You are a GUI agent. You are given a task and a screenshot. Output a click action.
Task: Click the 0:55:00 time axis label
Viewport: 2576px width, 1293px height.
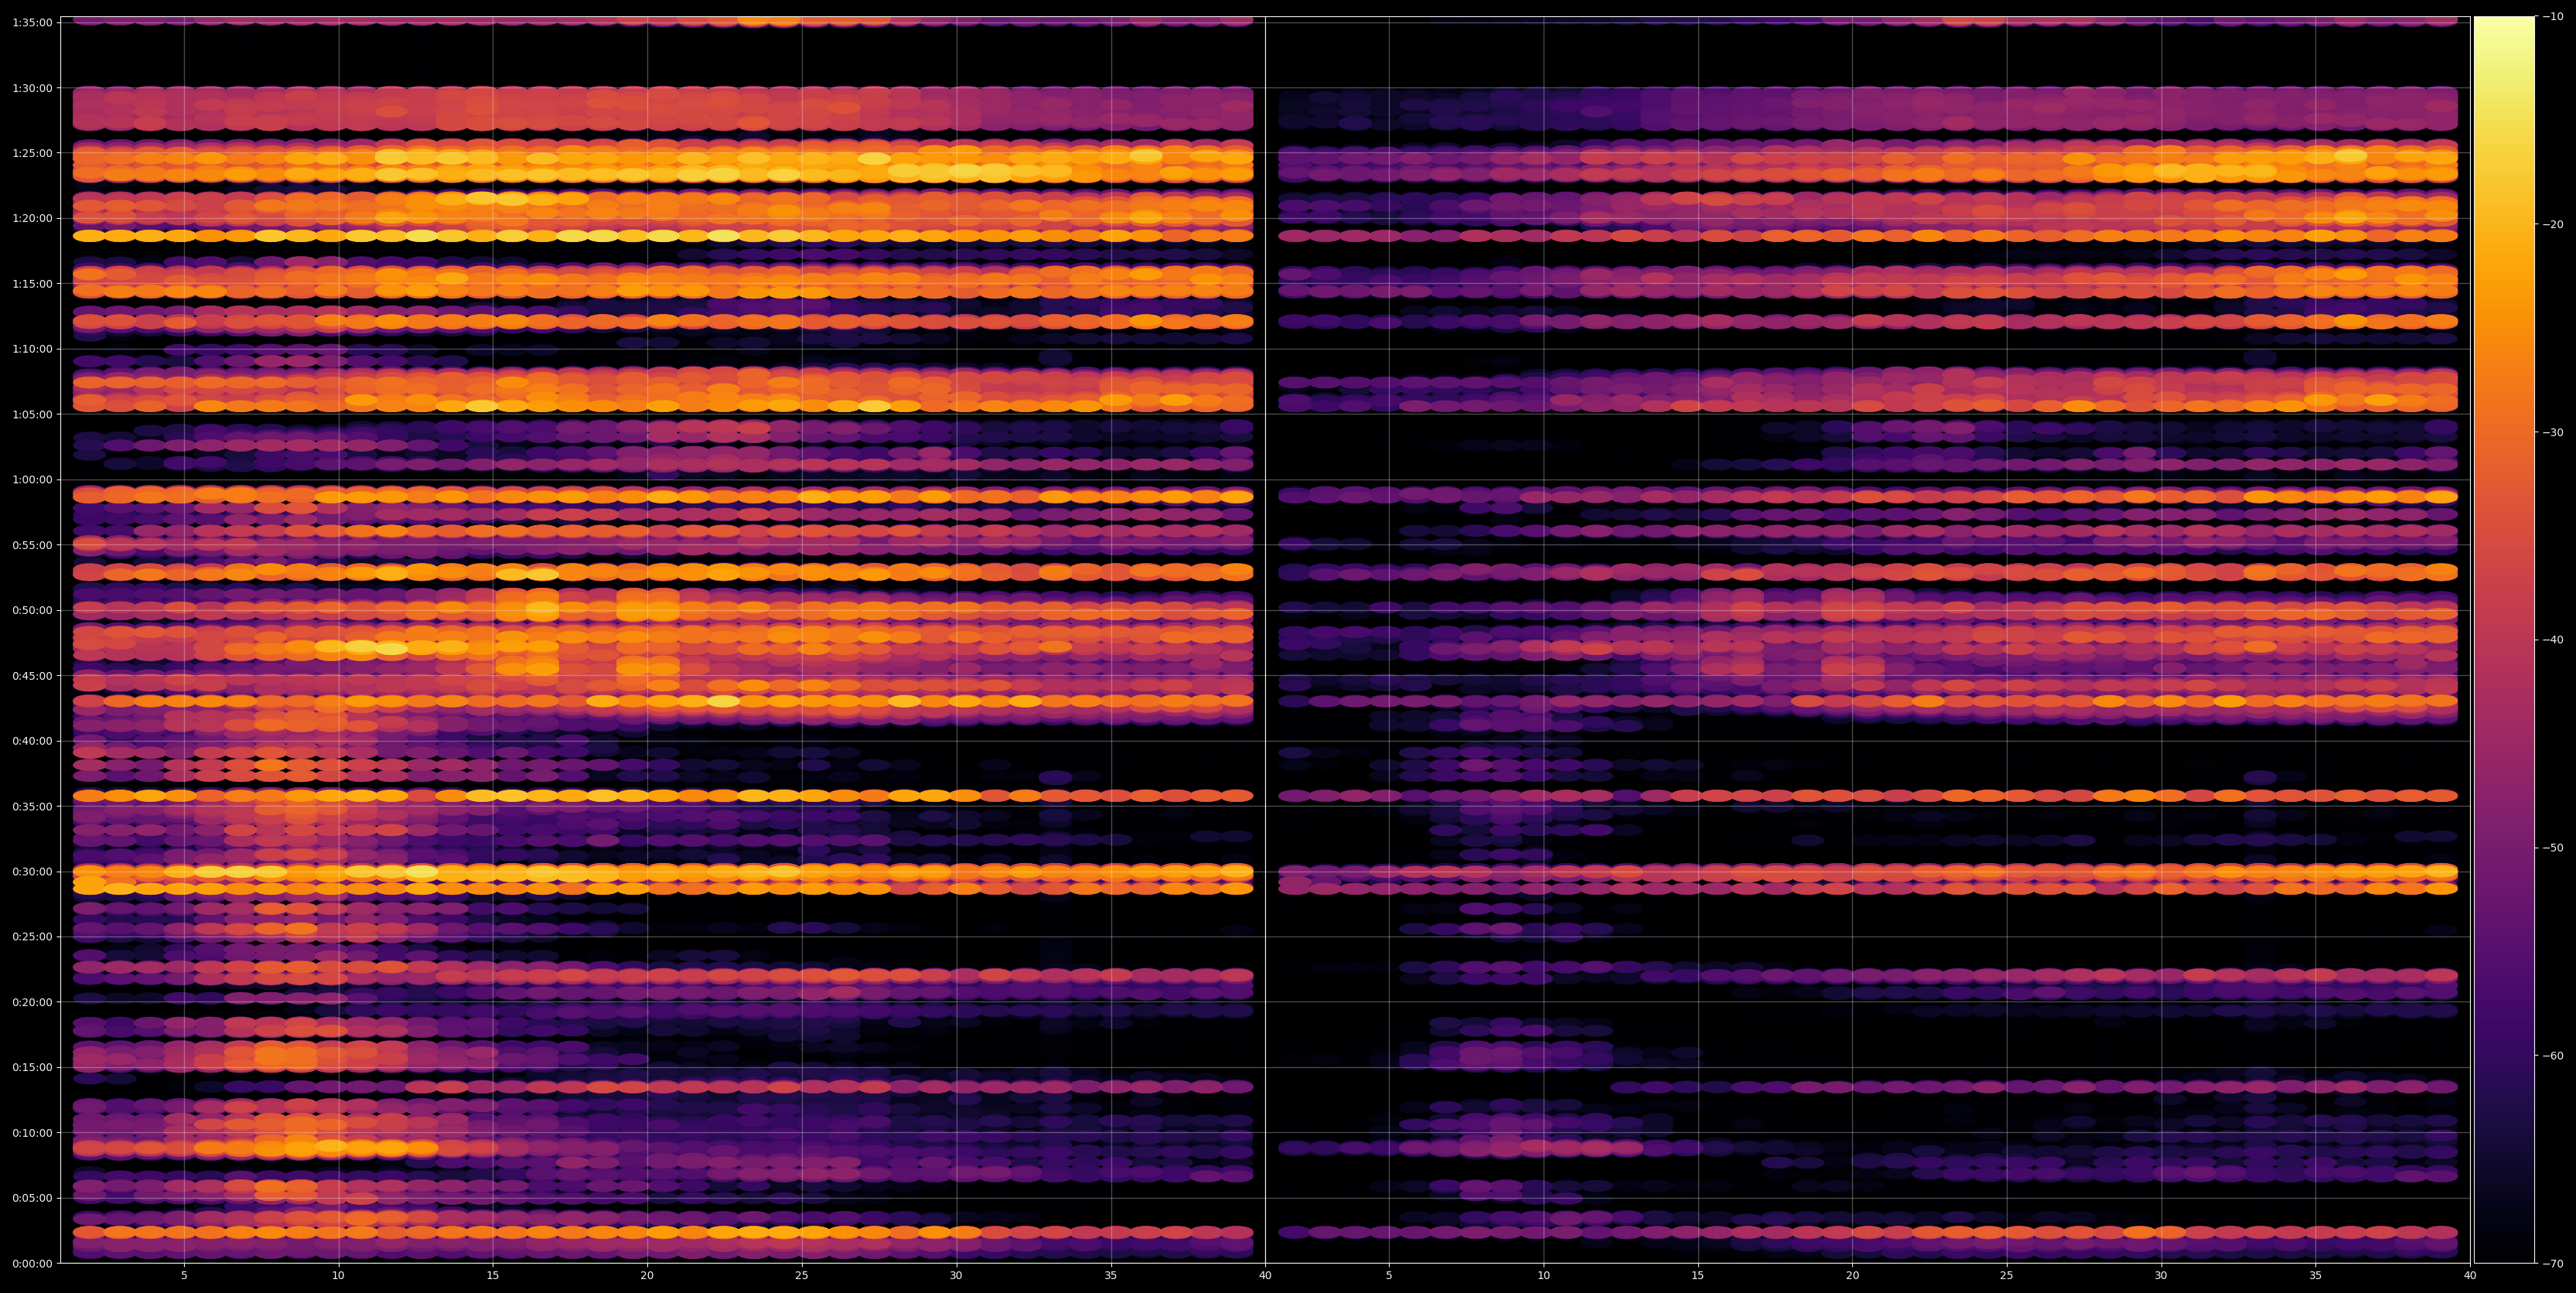(32, 545)
